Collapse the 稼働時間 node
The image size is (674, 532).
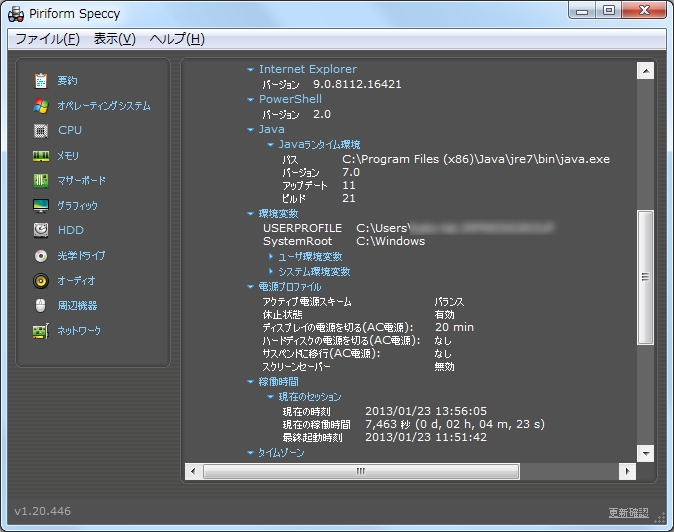(251, 382)
